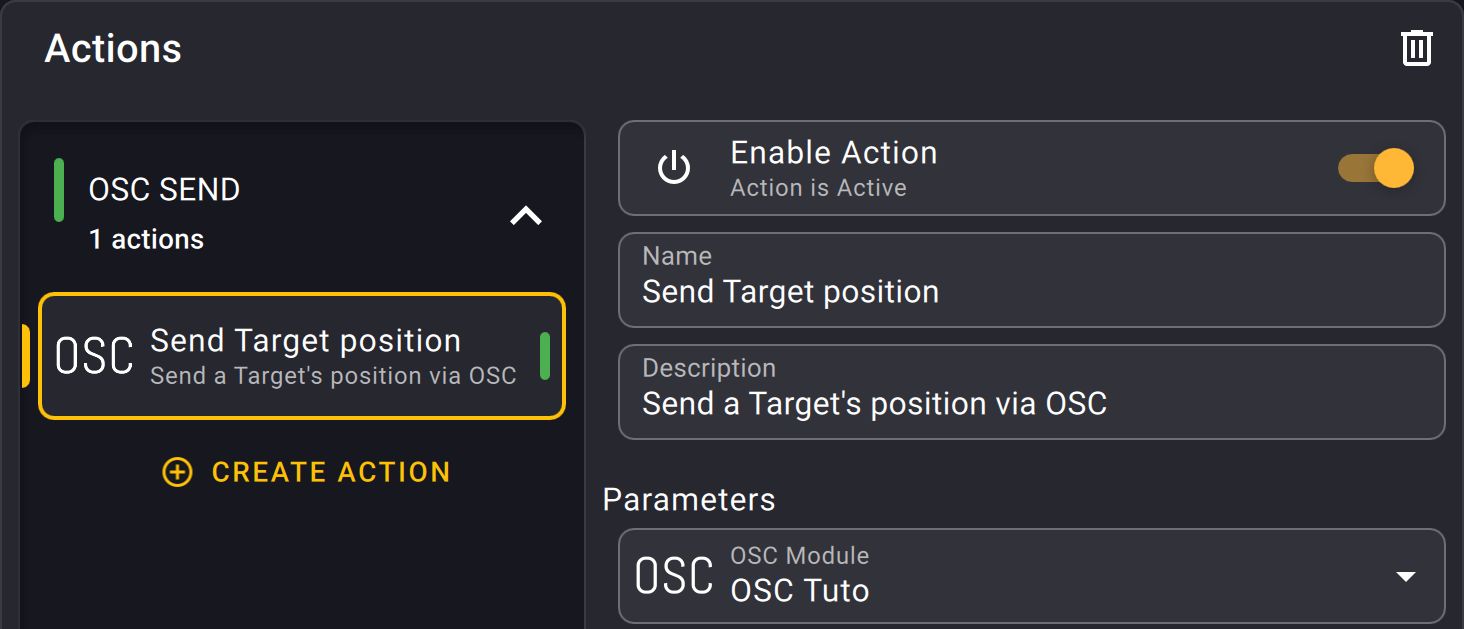1464x629 pixels.
Task: Click the plus circle icon for Create Action
Action: pyautogui.click(x=177, y=472)
